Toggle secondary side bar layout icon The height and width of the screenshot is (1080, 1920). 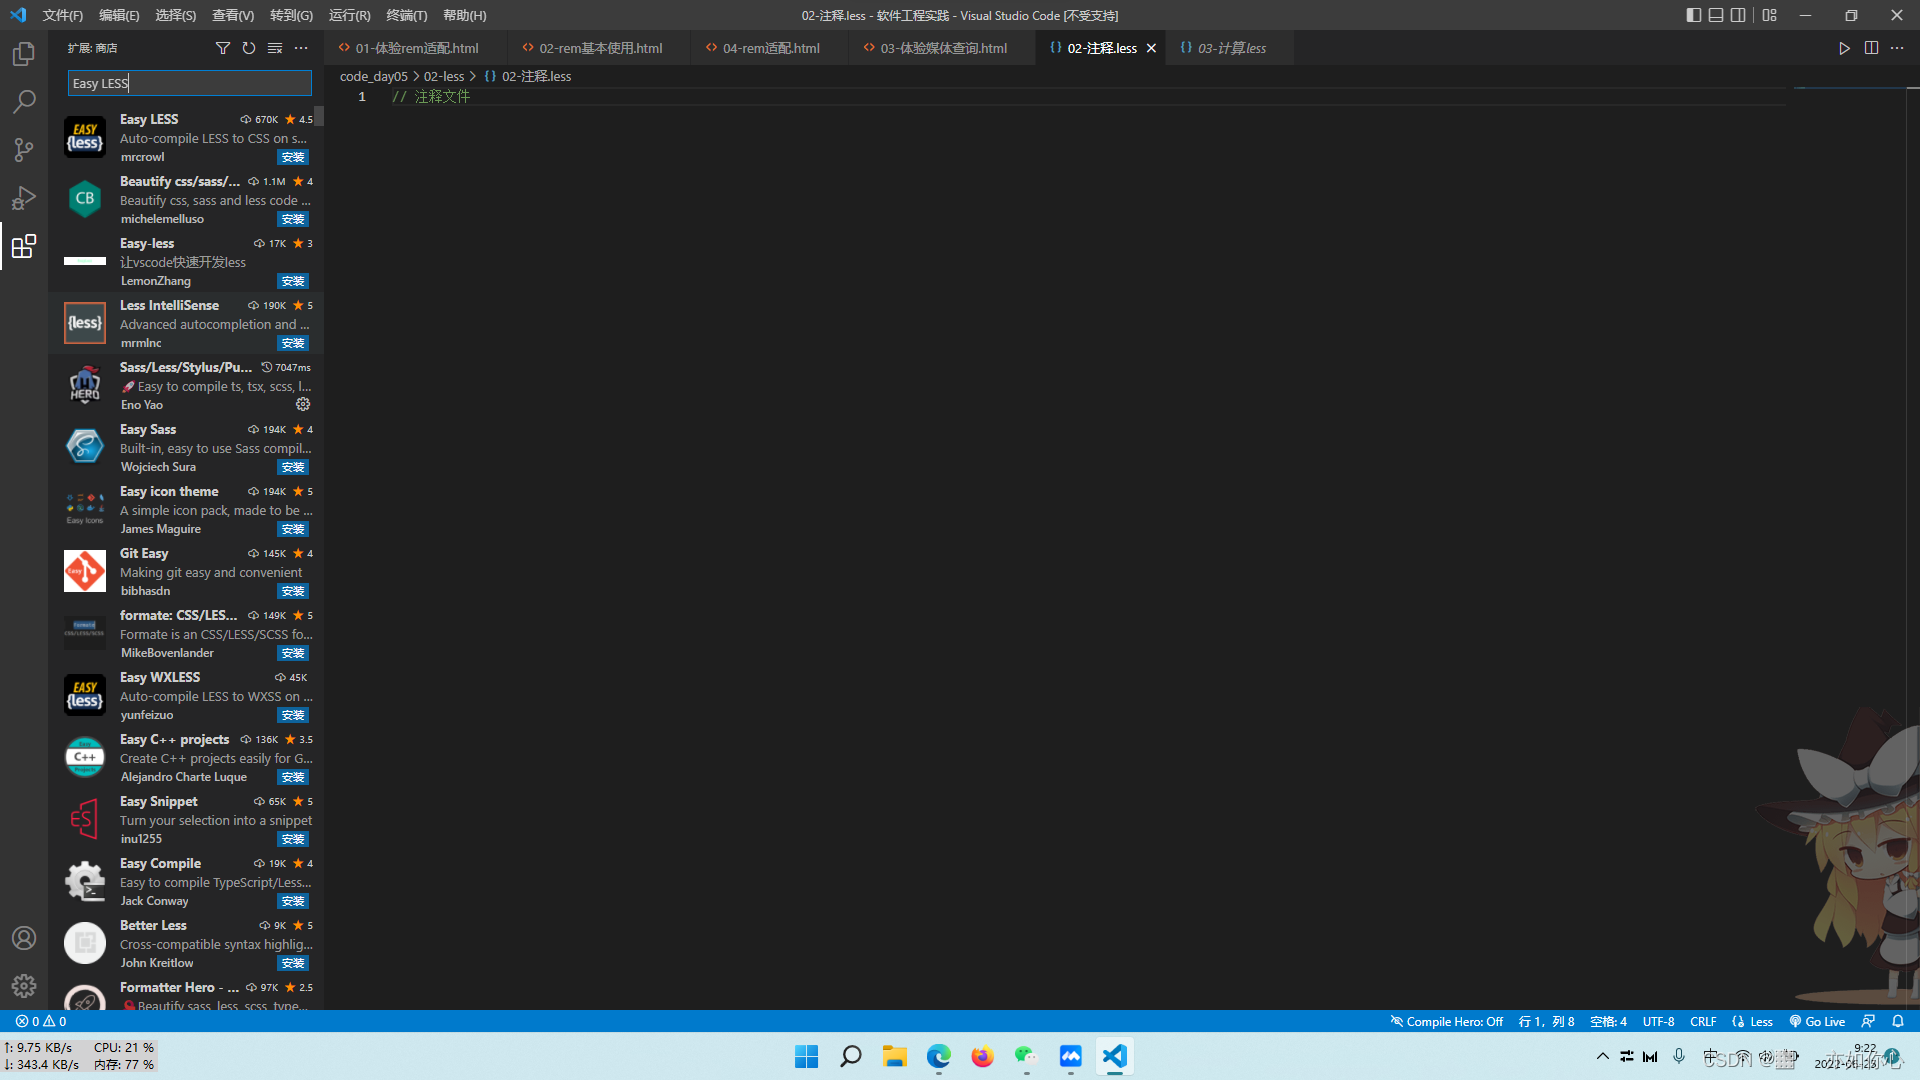(1738, 15)
